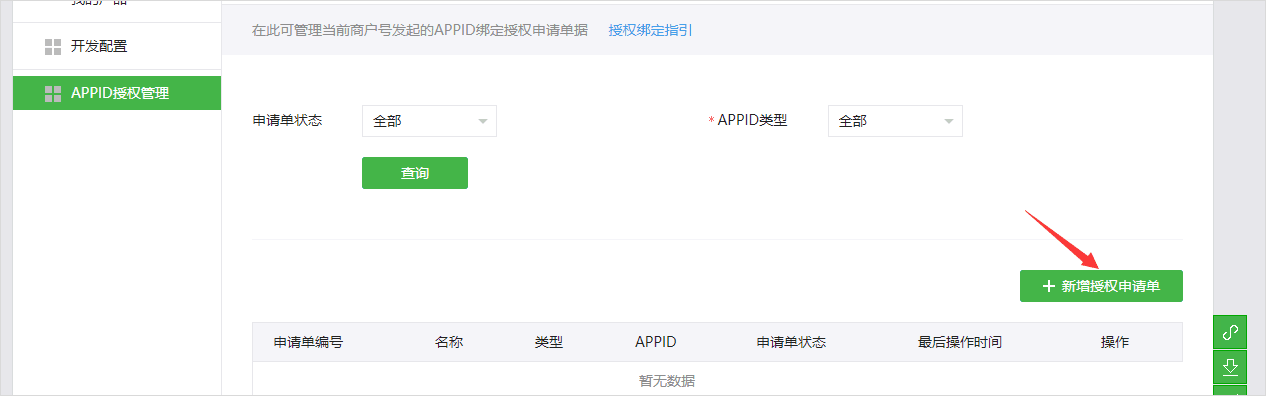Click the 操作 column header
Image resolution: width=1266 pixels, height=396 pixels.
point(1115,342)
